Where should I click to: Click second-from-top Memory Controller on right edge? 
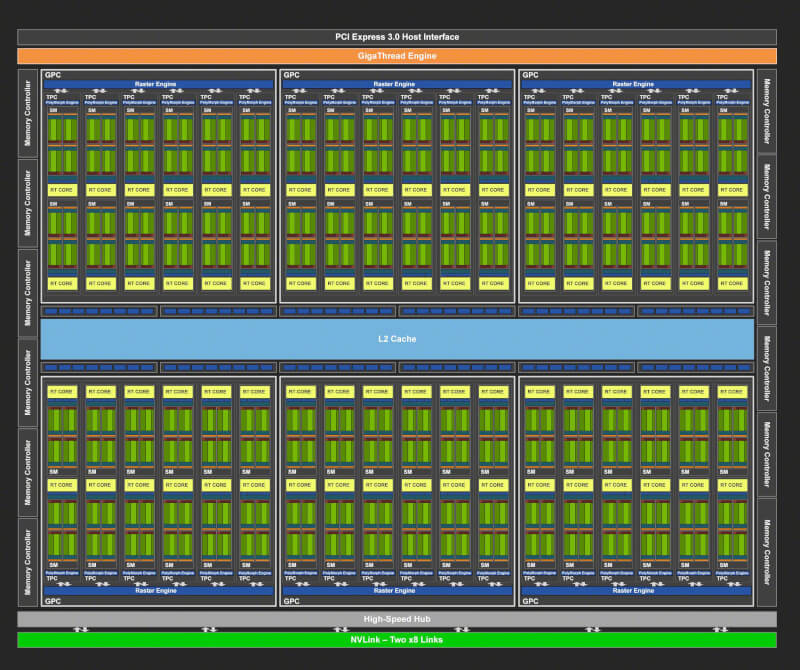pos(766,197)
